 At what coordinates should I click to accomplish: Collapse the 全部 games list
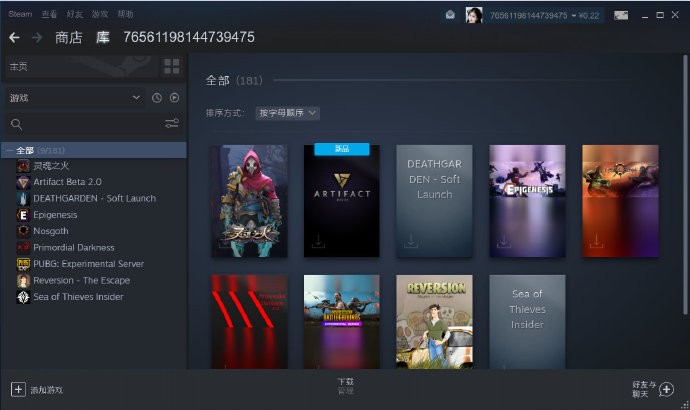[x=9, y=151]
